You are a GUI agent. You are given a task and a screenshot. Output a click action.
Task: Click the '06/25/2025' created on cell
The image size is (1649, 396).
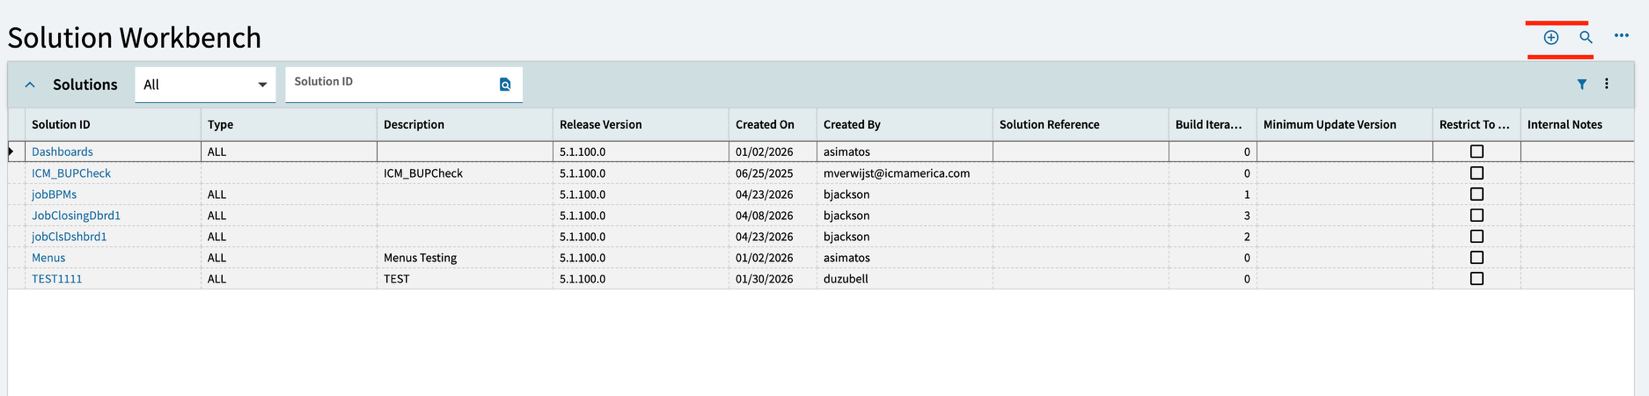(773, 173)
